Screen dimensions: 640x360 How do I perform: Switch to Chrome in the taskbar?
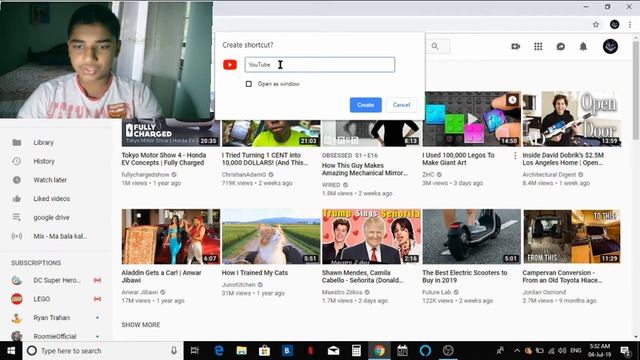[379, 351]
